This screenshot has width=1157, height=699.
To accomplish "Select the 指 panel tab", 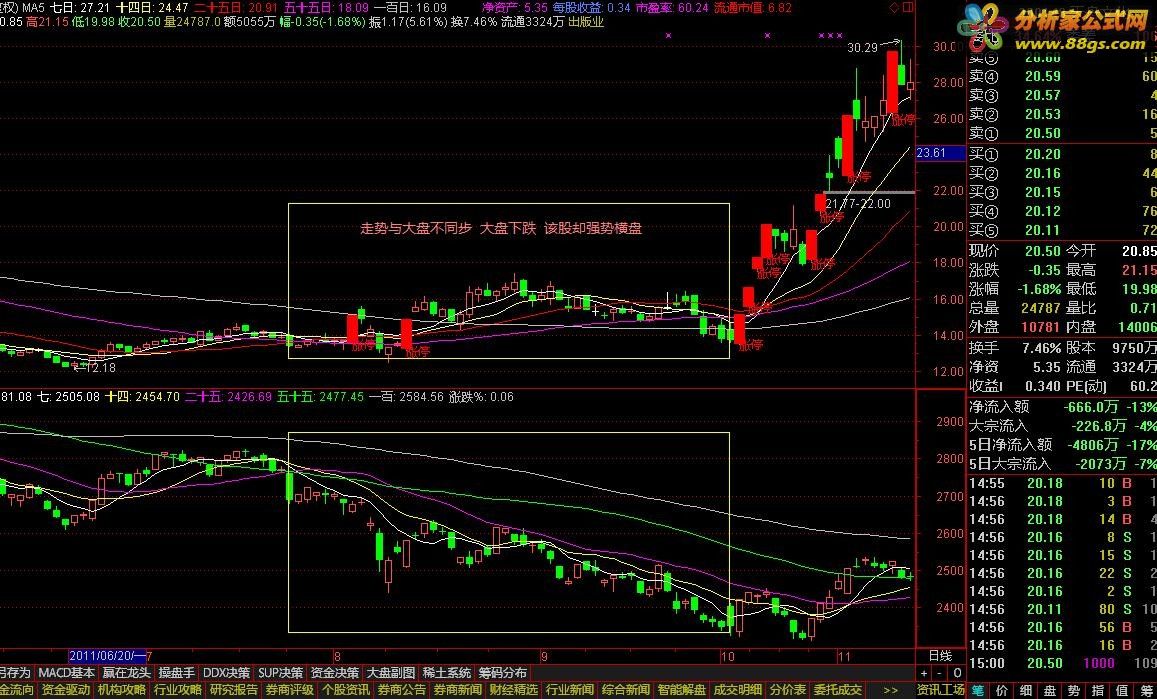I will point(1099,691).
